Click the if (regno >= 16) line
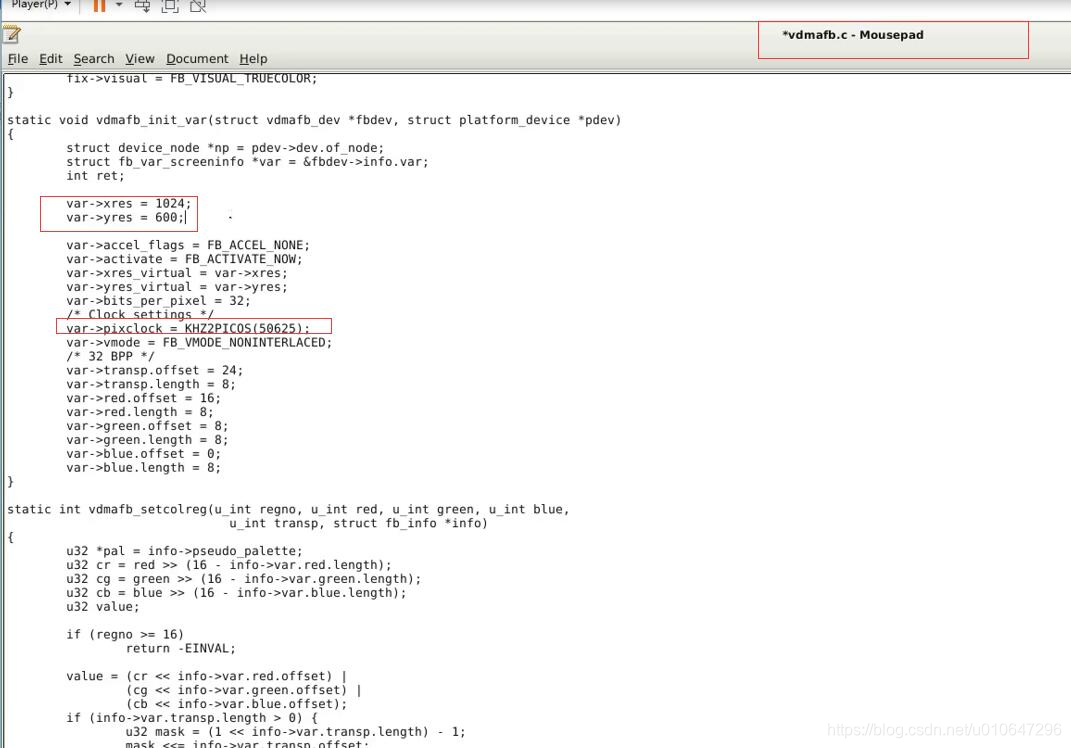 coord(124,635)
